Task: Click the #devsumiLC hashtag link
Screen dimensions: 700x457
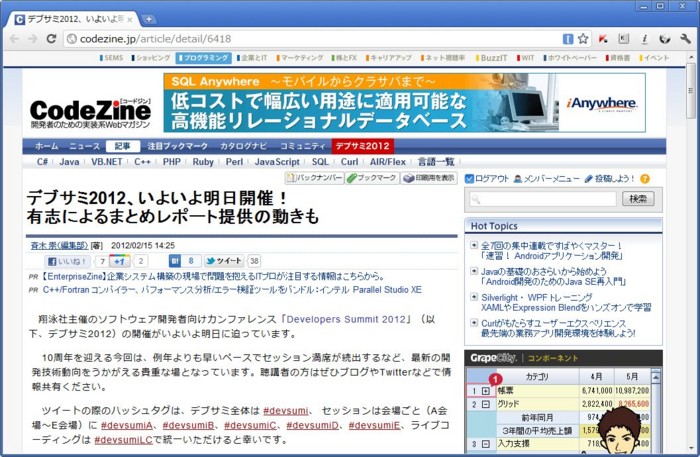Action: pos(124,440)
